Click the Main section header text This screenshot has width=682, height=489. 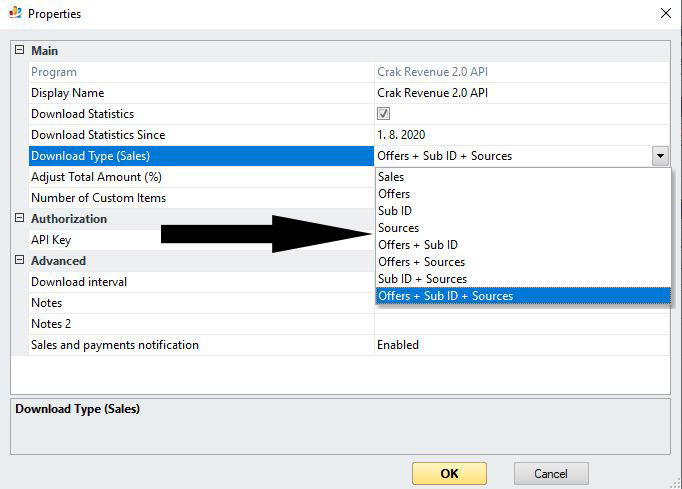pyautogui.click(x=44, y=50)
